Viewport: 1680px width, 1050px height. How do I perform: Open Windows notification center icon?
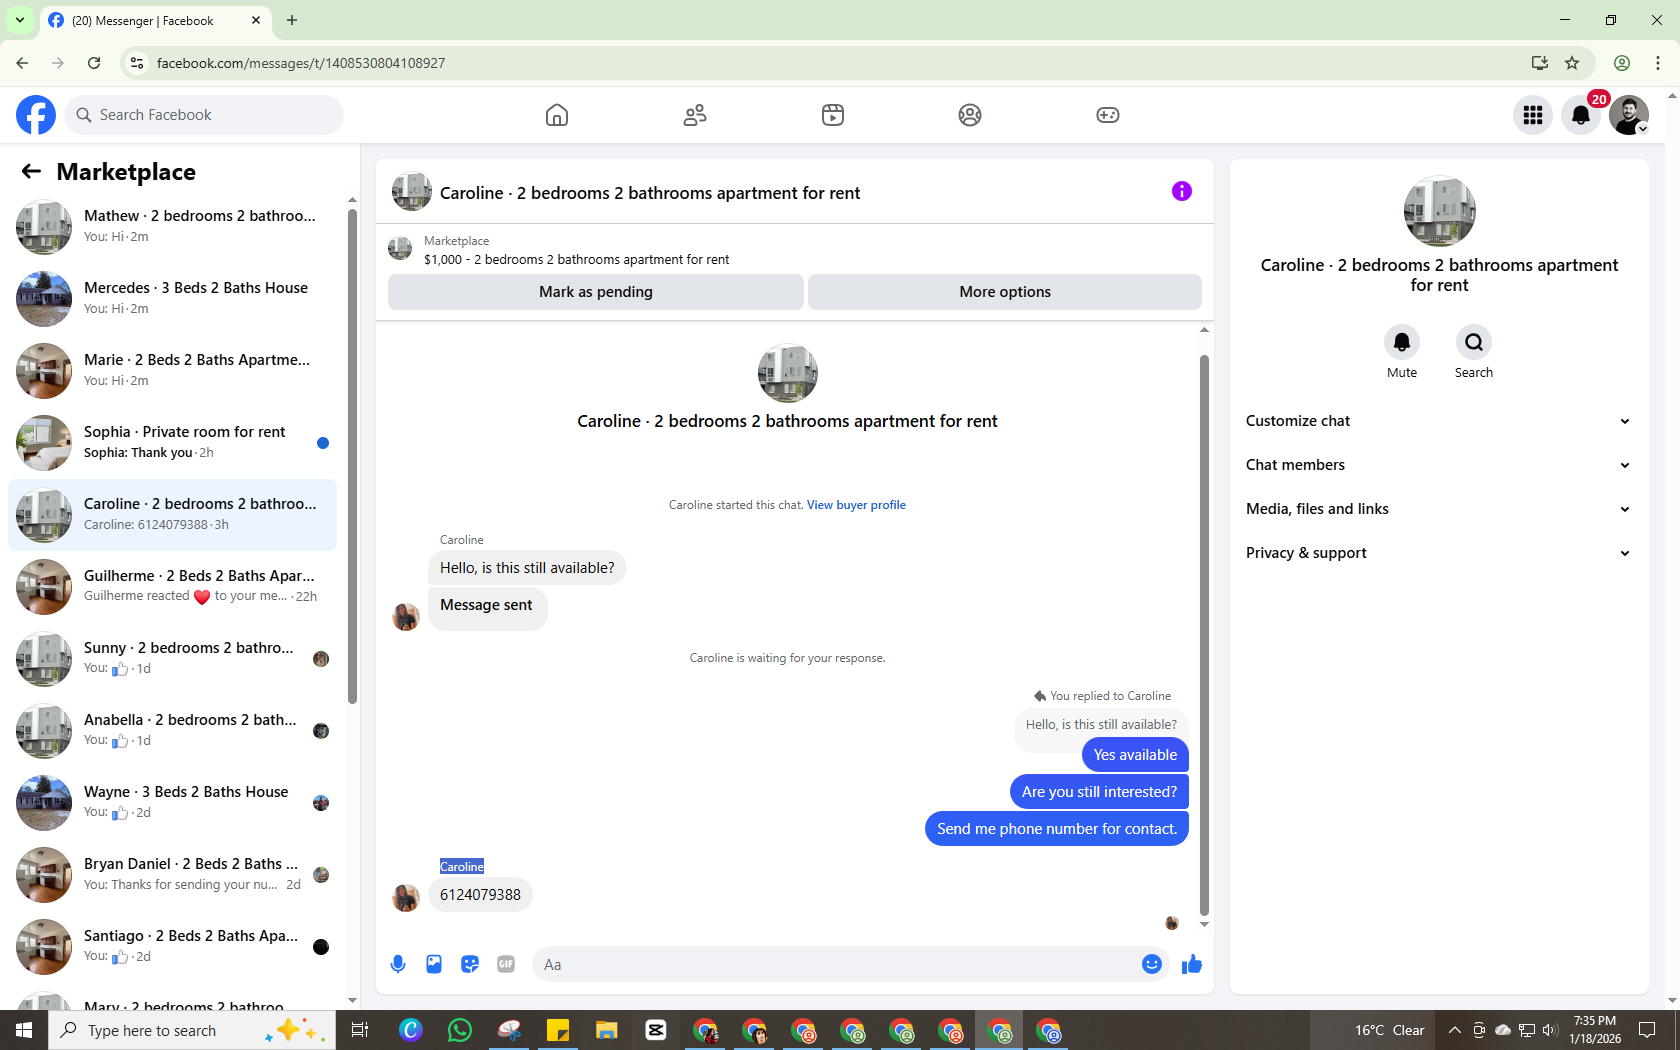(x=1647, y=1030)
